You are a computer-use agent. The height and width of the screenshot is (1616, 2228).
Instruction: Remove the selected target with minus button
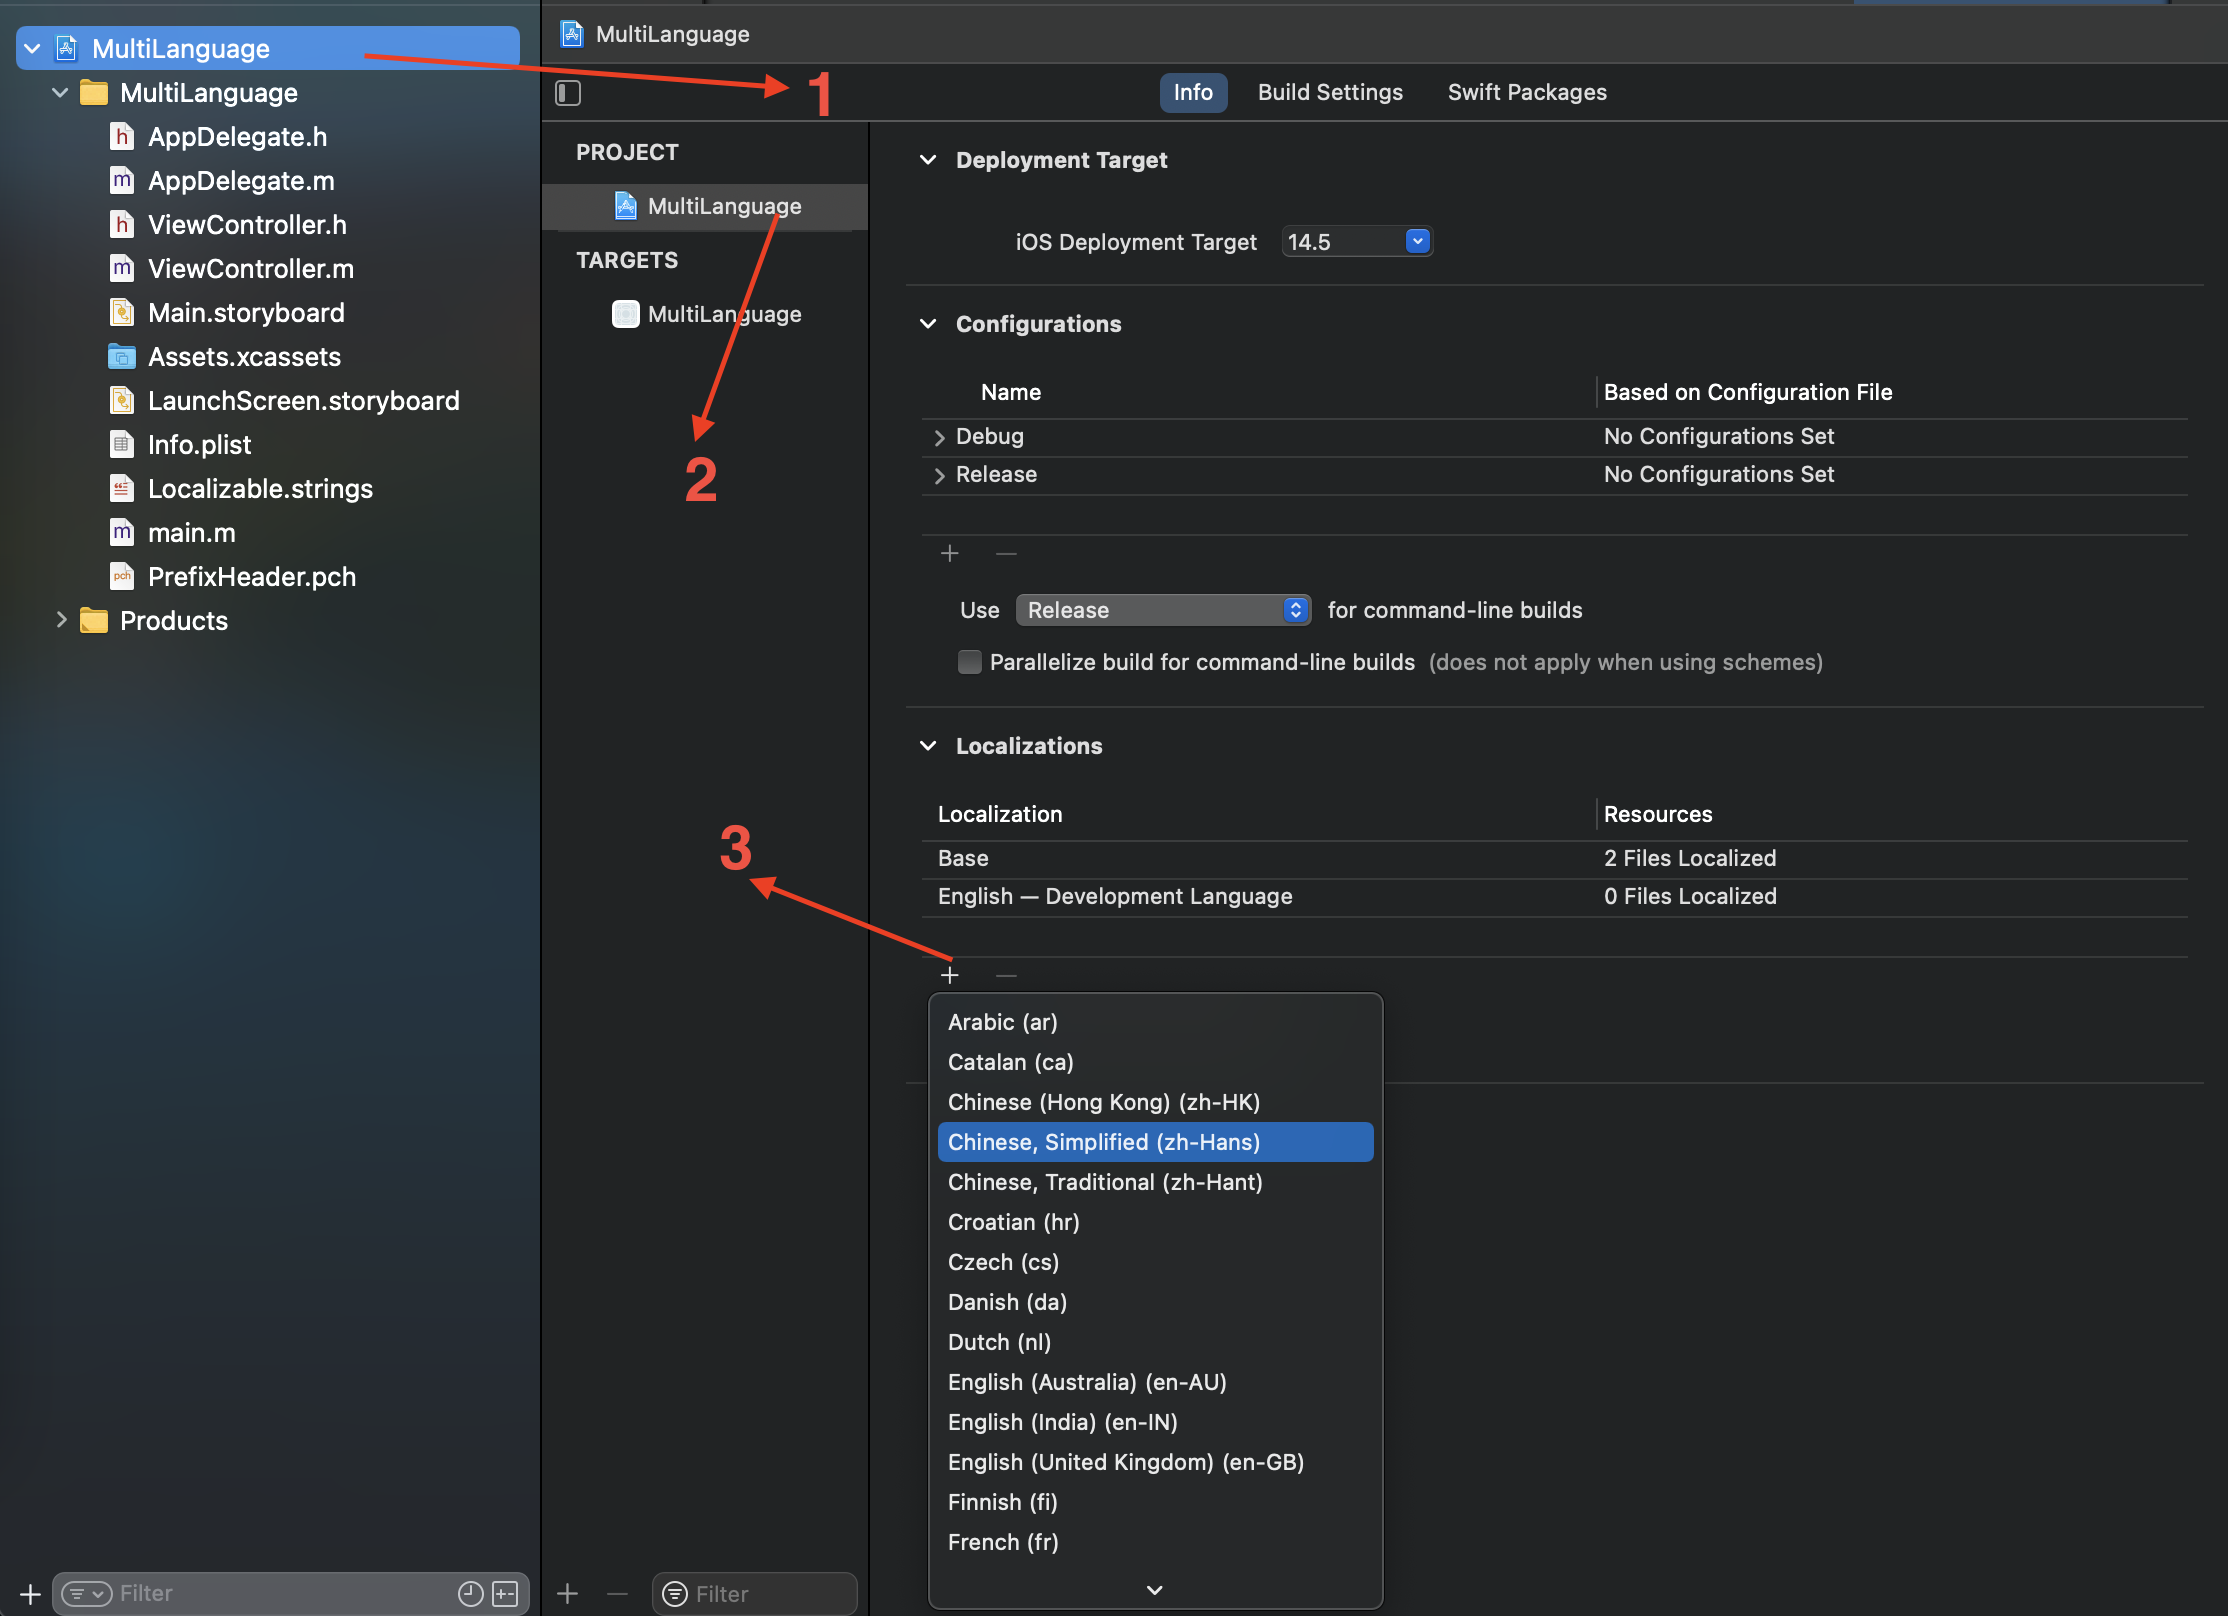[x=618, y=1593]
